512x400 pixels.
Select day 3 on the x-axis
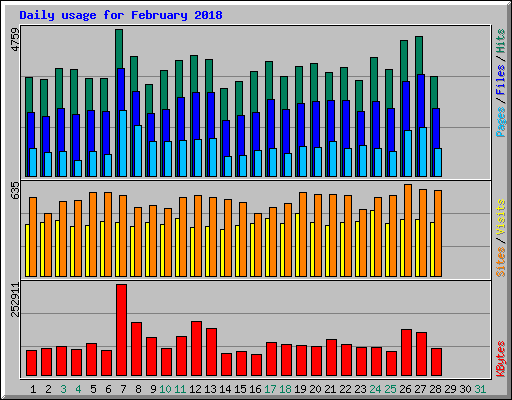pyautogui.click(x=63, y=389)
